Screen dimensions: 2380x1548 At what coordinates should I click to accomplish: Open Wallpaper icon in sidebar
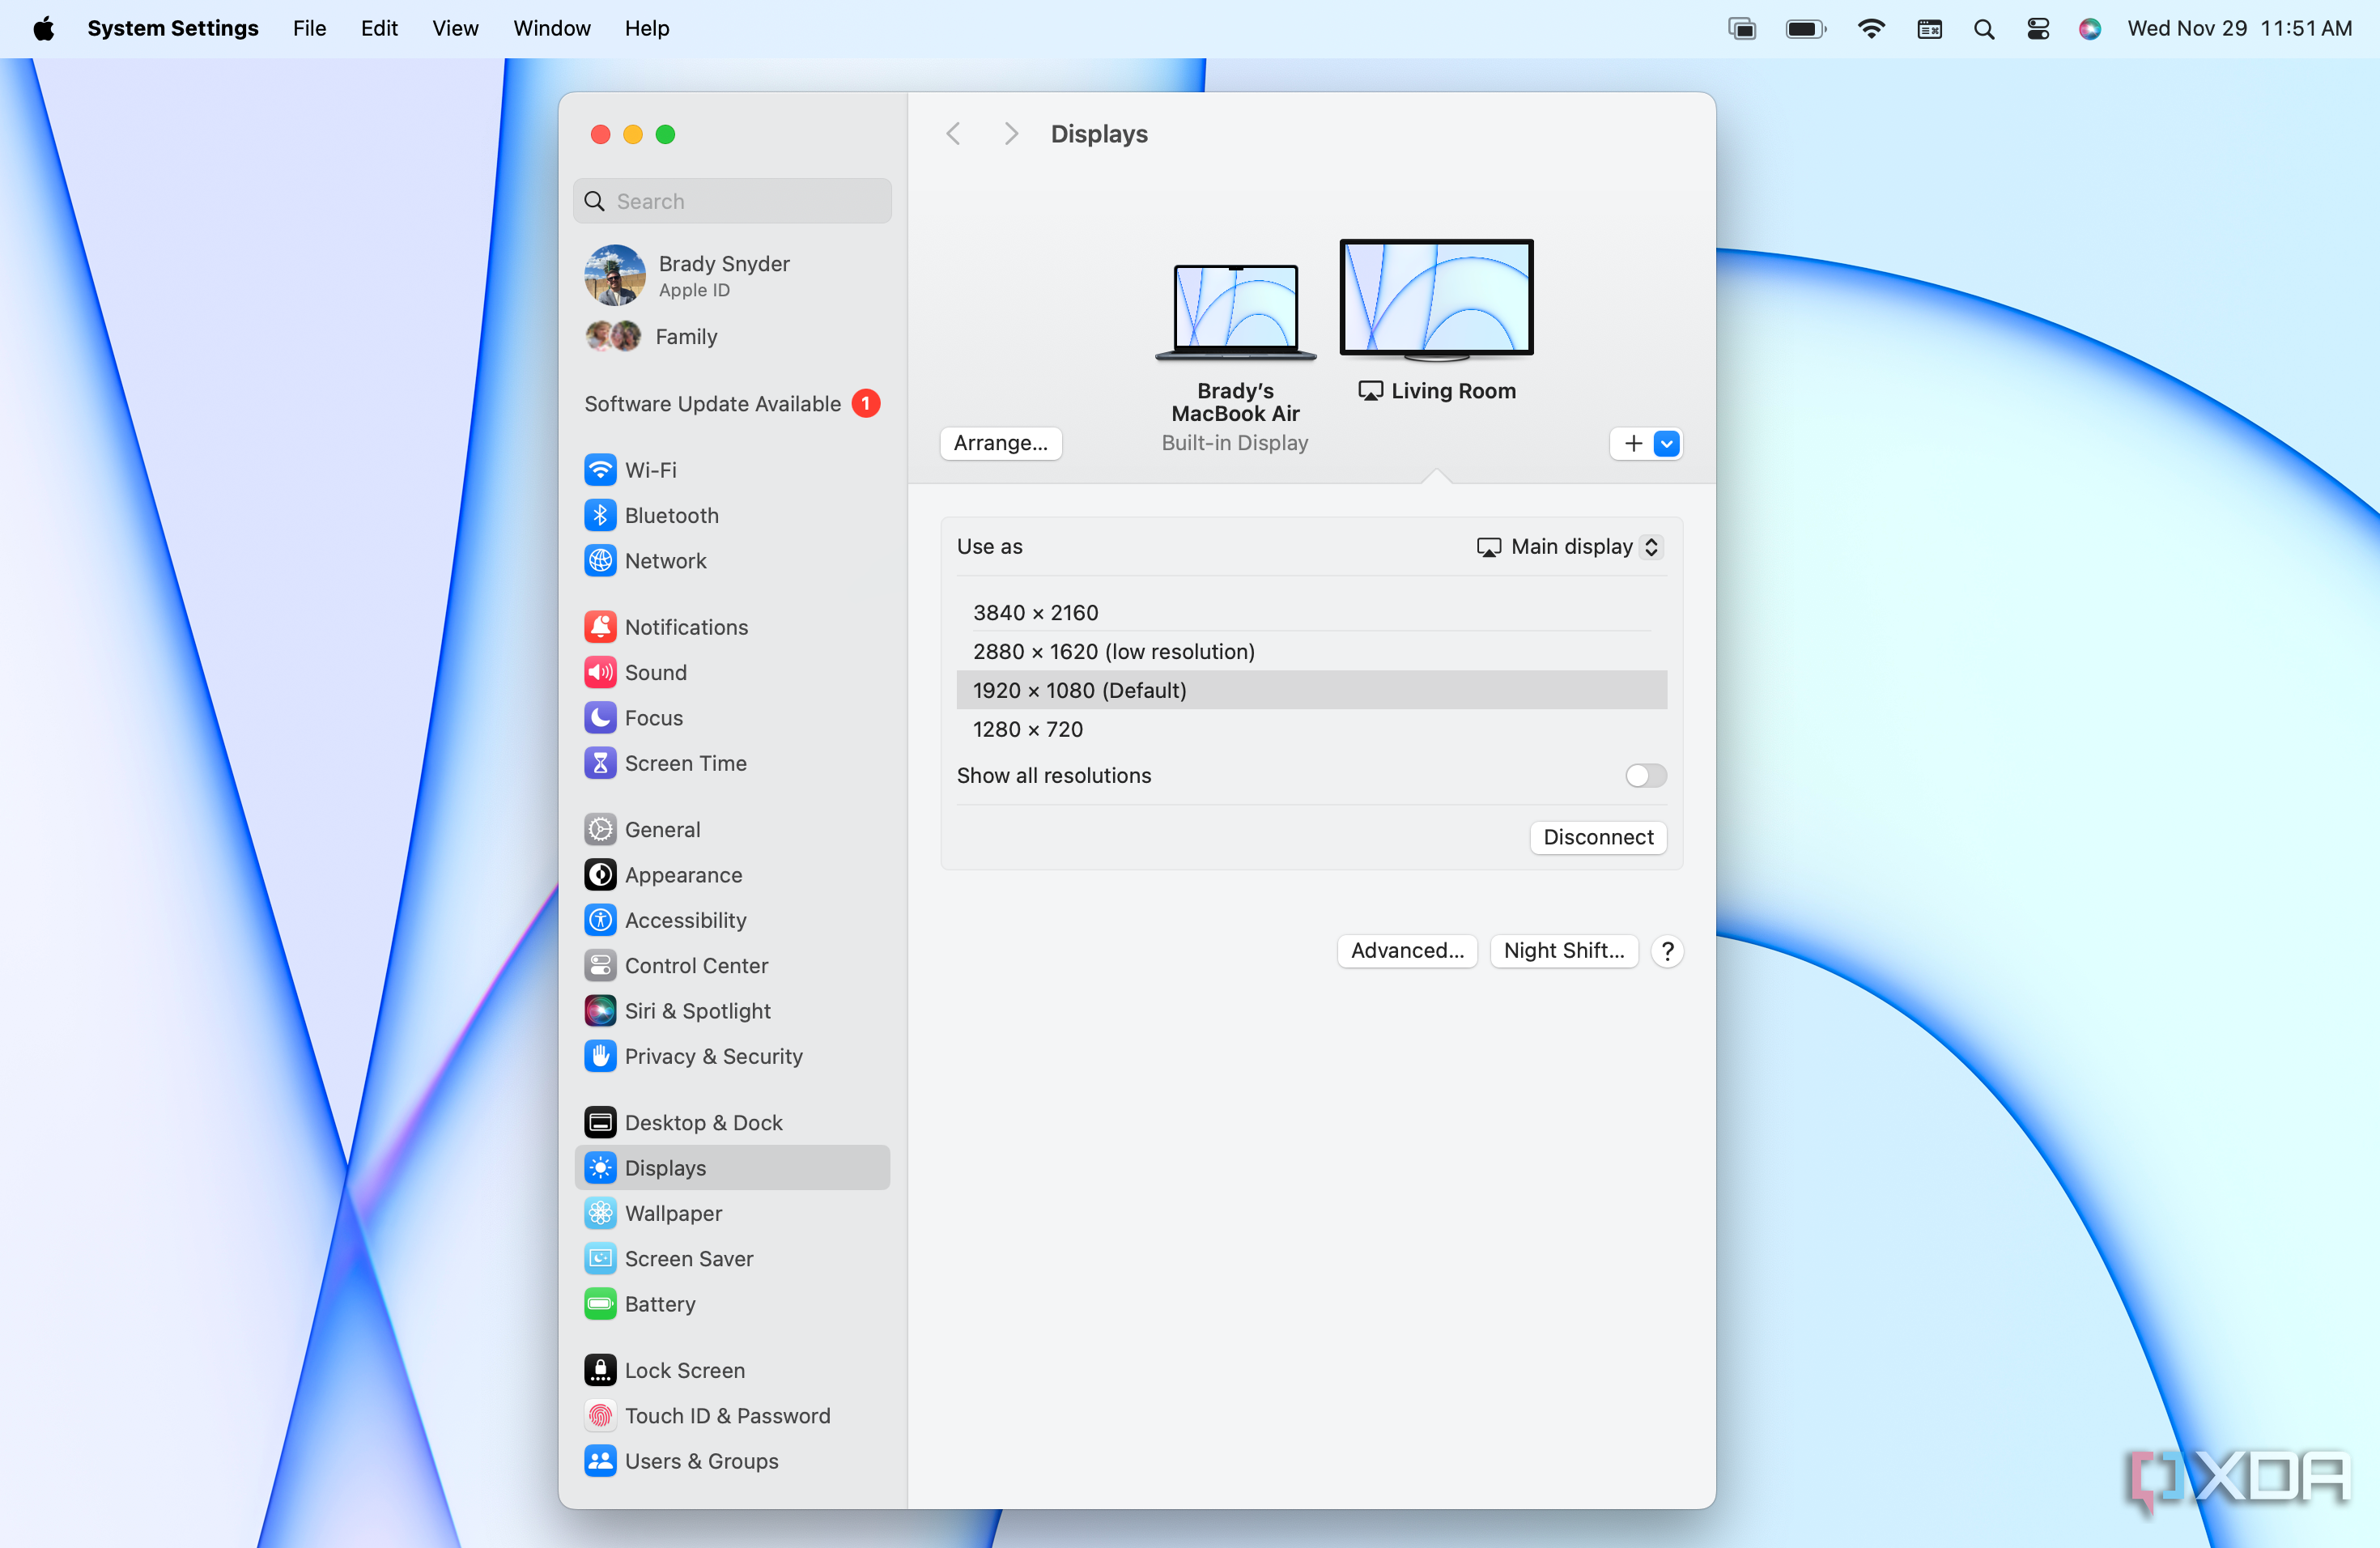[x=600, y=1213]
